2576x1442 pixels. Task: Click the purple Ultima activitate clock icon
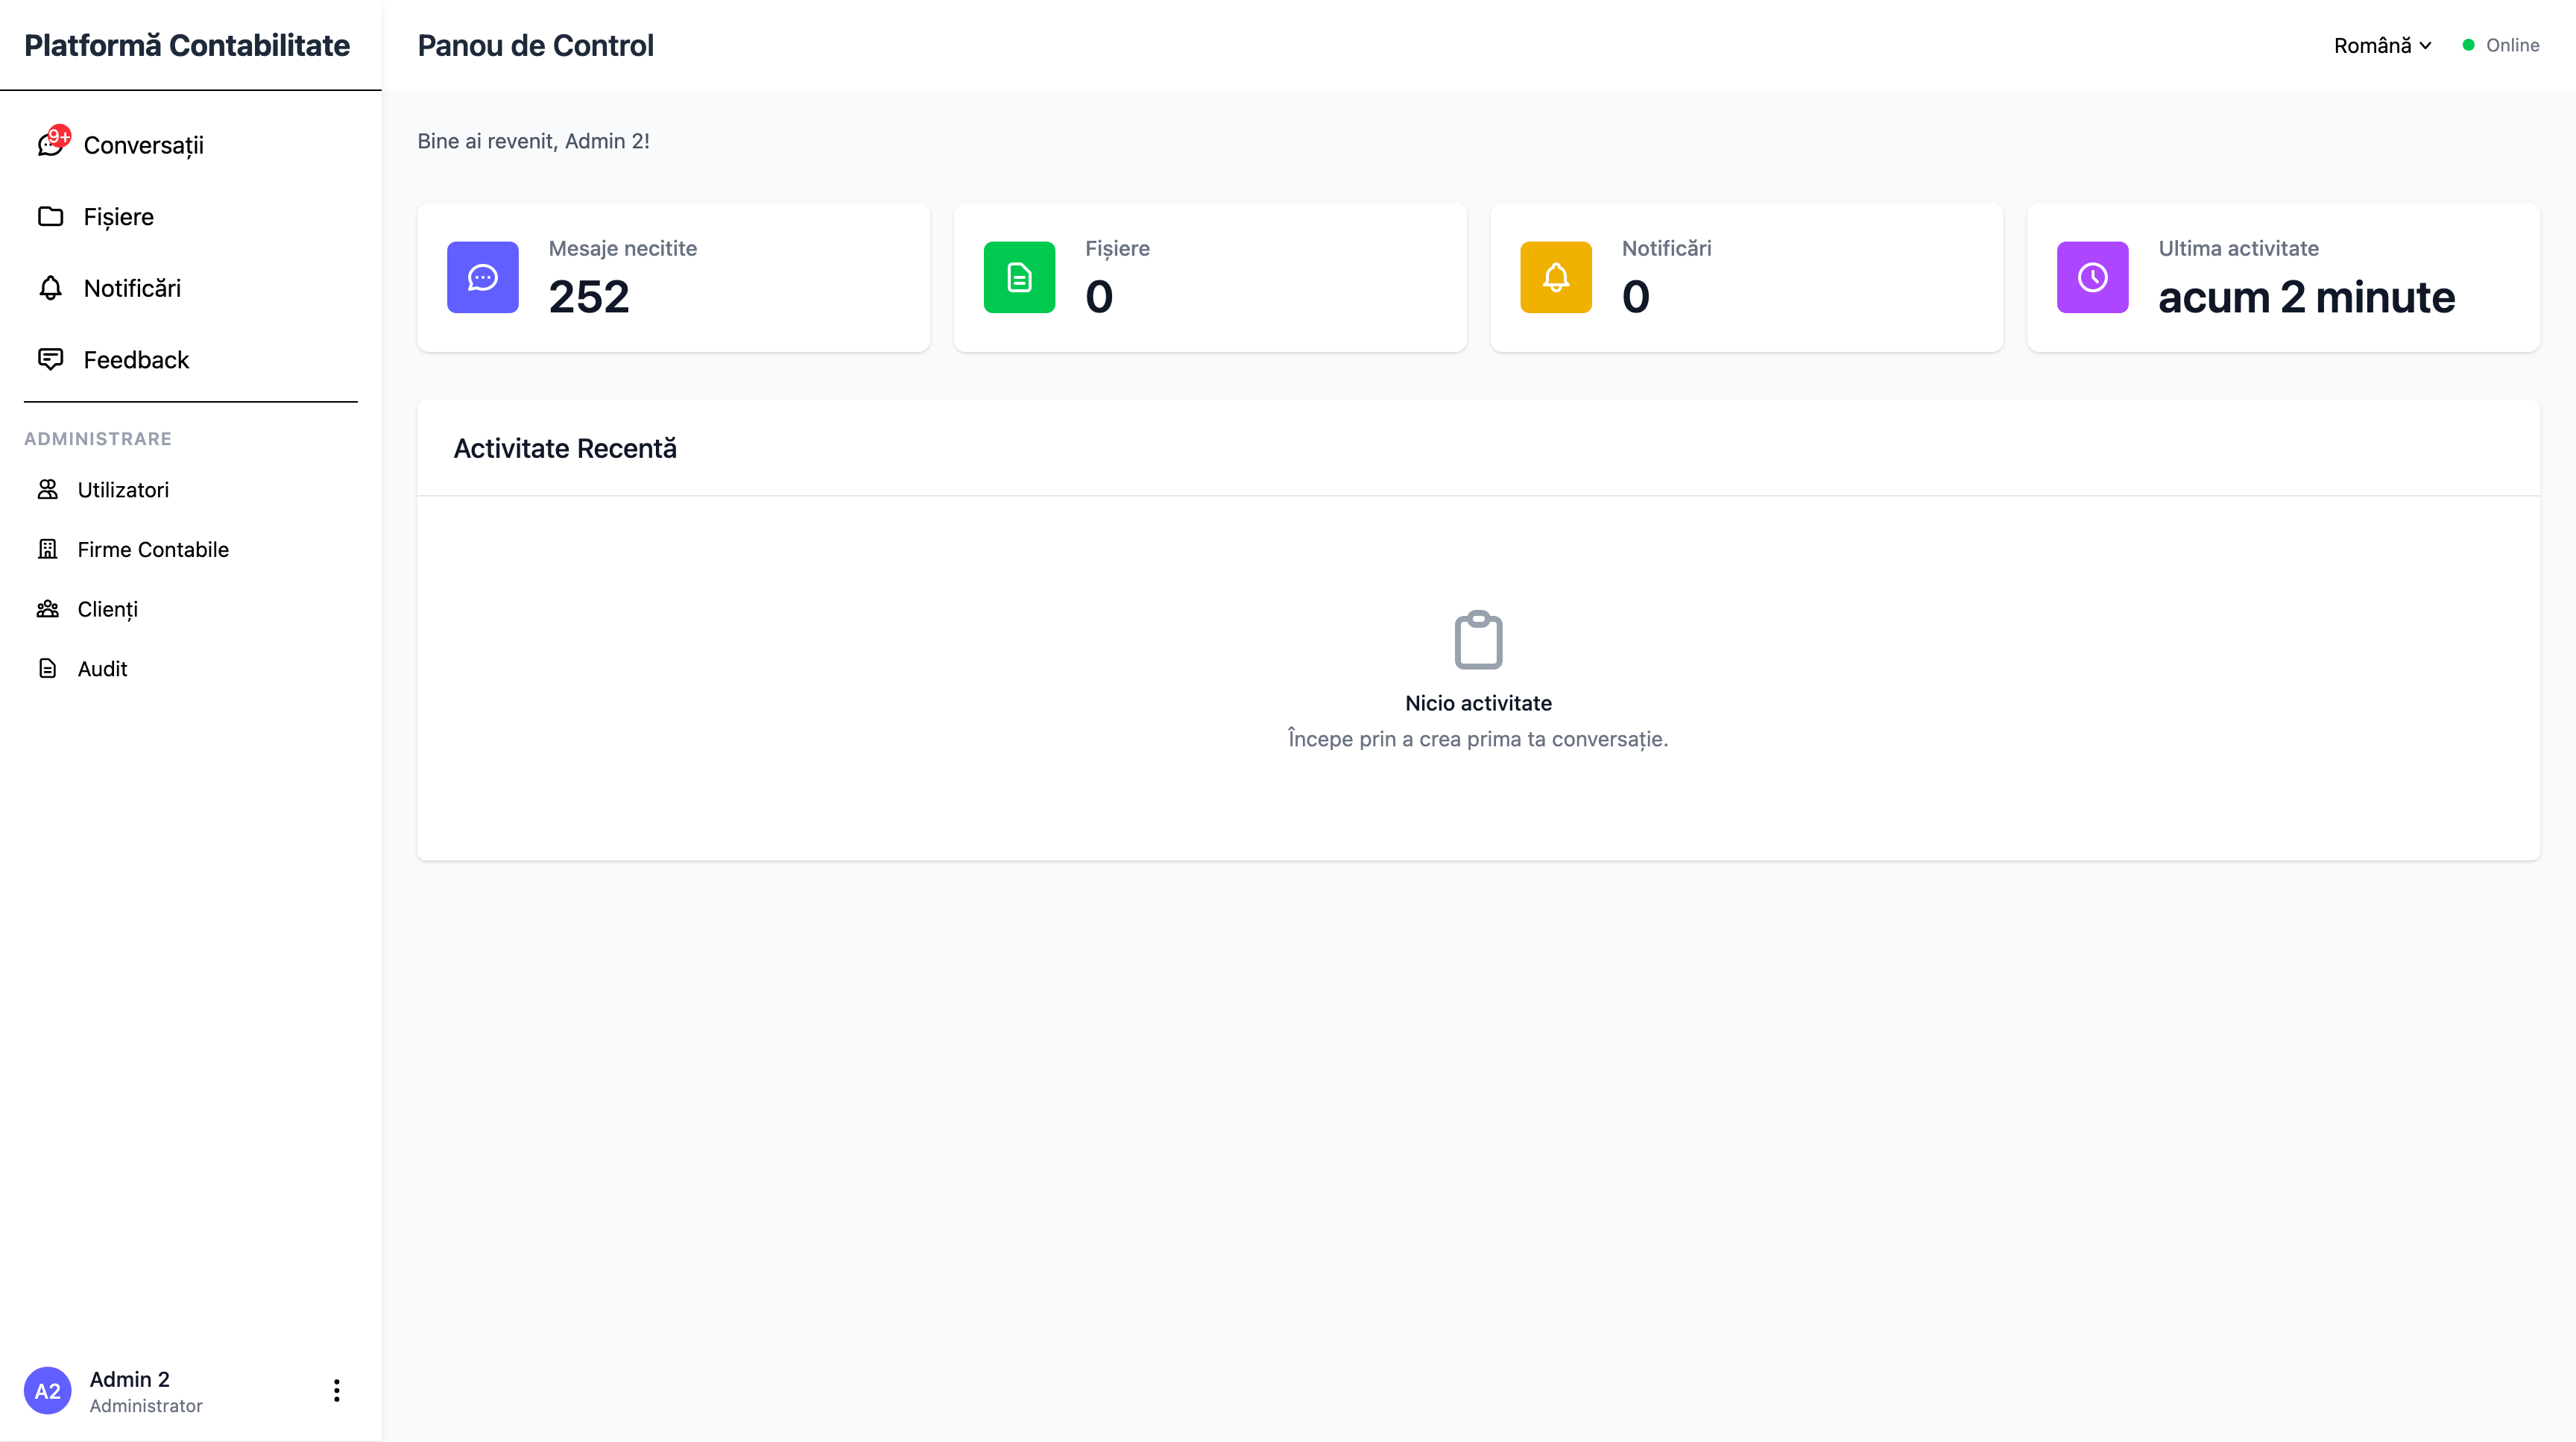[2092, 277]
